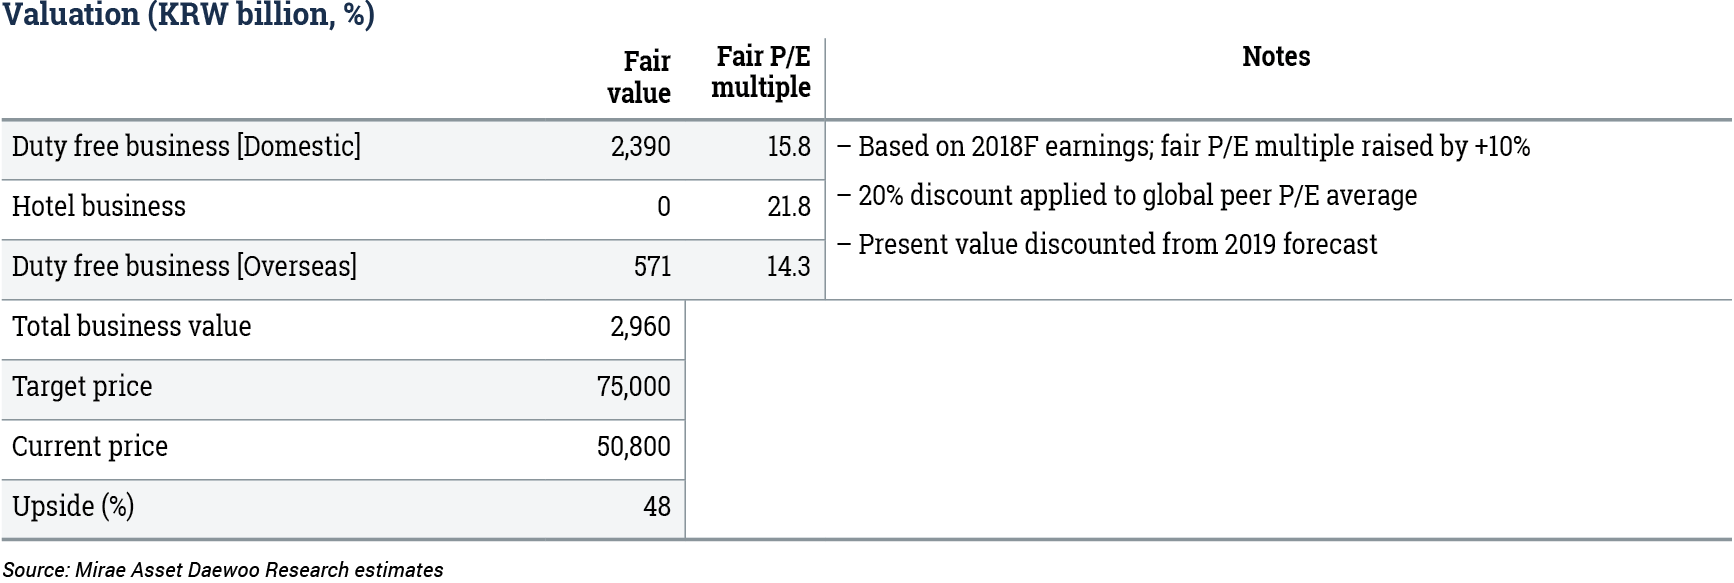
Task: Click the 2019 forecast present value note
Action: pyautogui.click(x=1107, y=244)
